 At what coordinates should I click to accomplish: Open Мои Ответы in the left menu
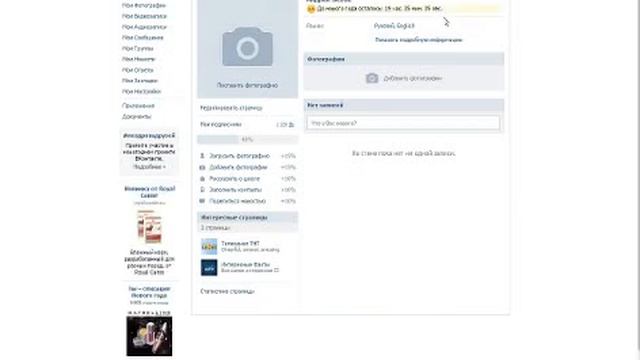coord(138,70)
